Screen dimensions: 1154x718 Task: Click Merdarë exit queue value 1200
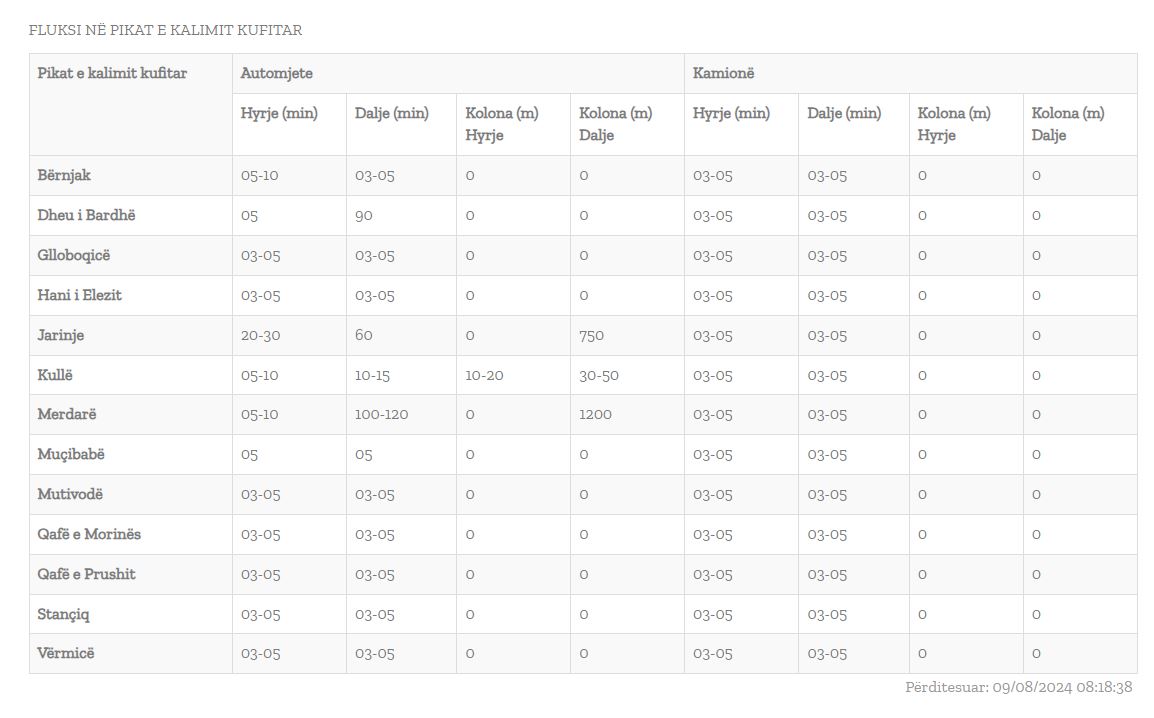coord(595,414)
